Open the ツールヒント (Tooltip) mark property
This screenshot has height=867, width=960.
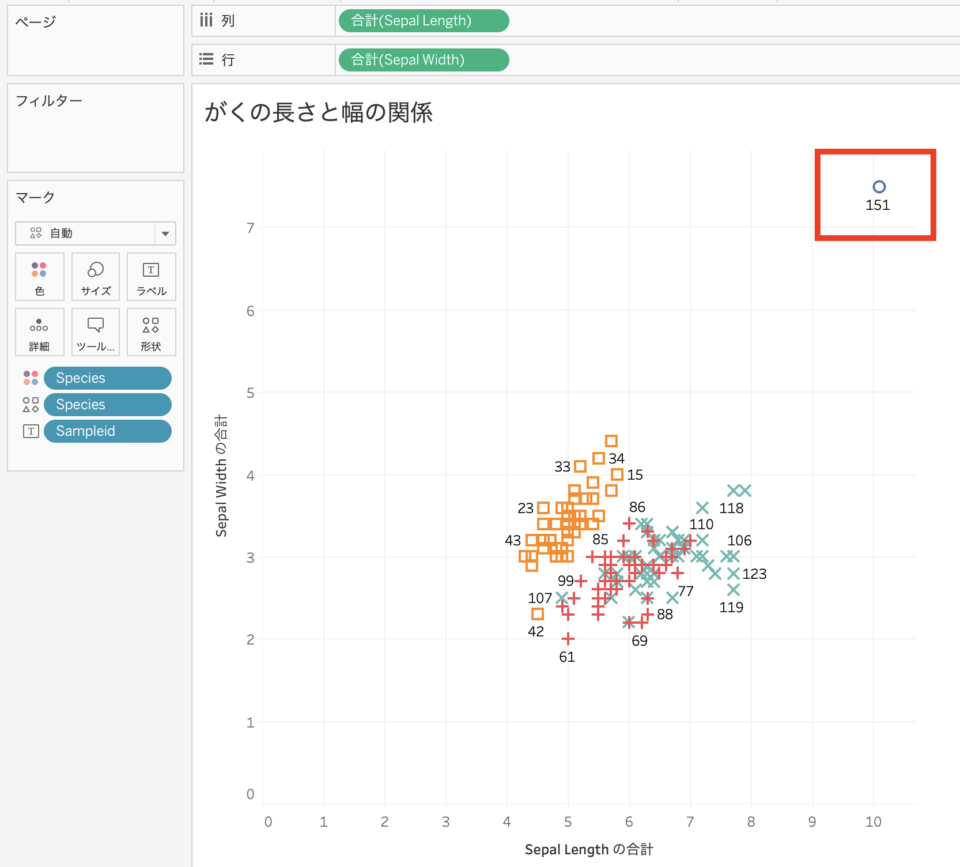click(x=95, y=332)
